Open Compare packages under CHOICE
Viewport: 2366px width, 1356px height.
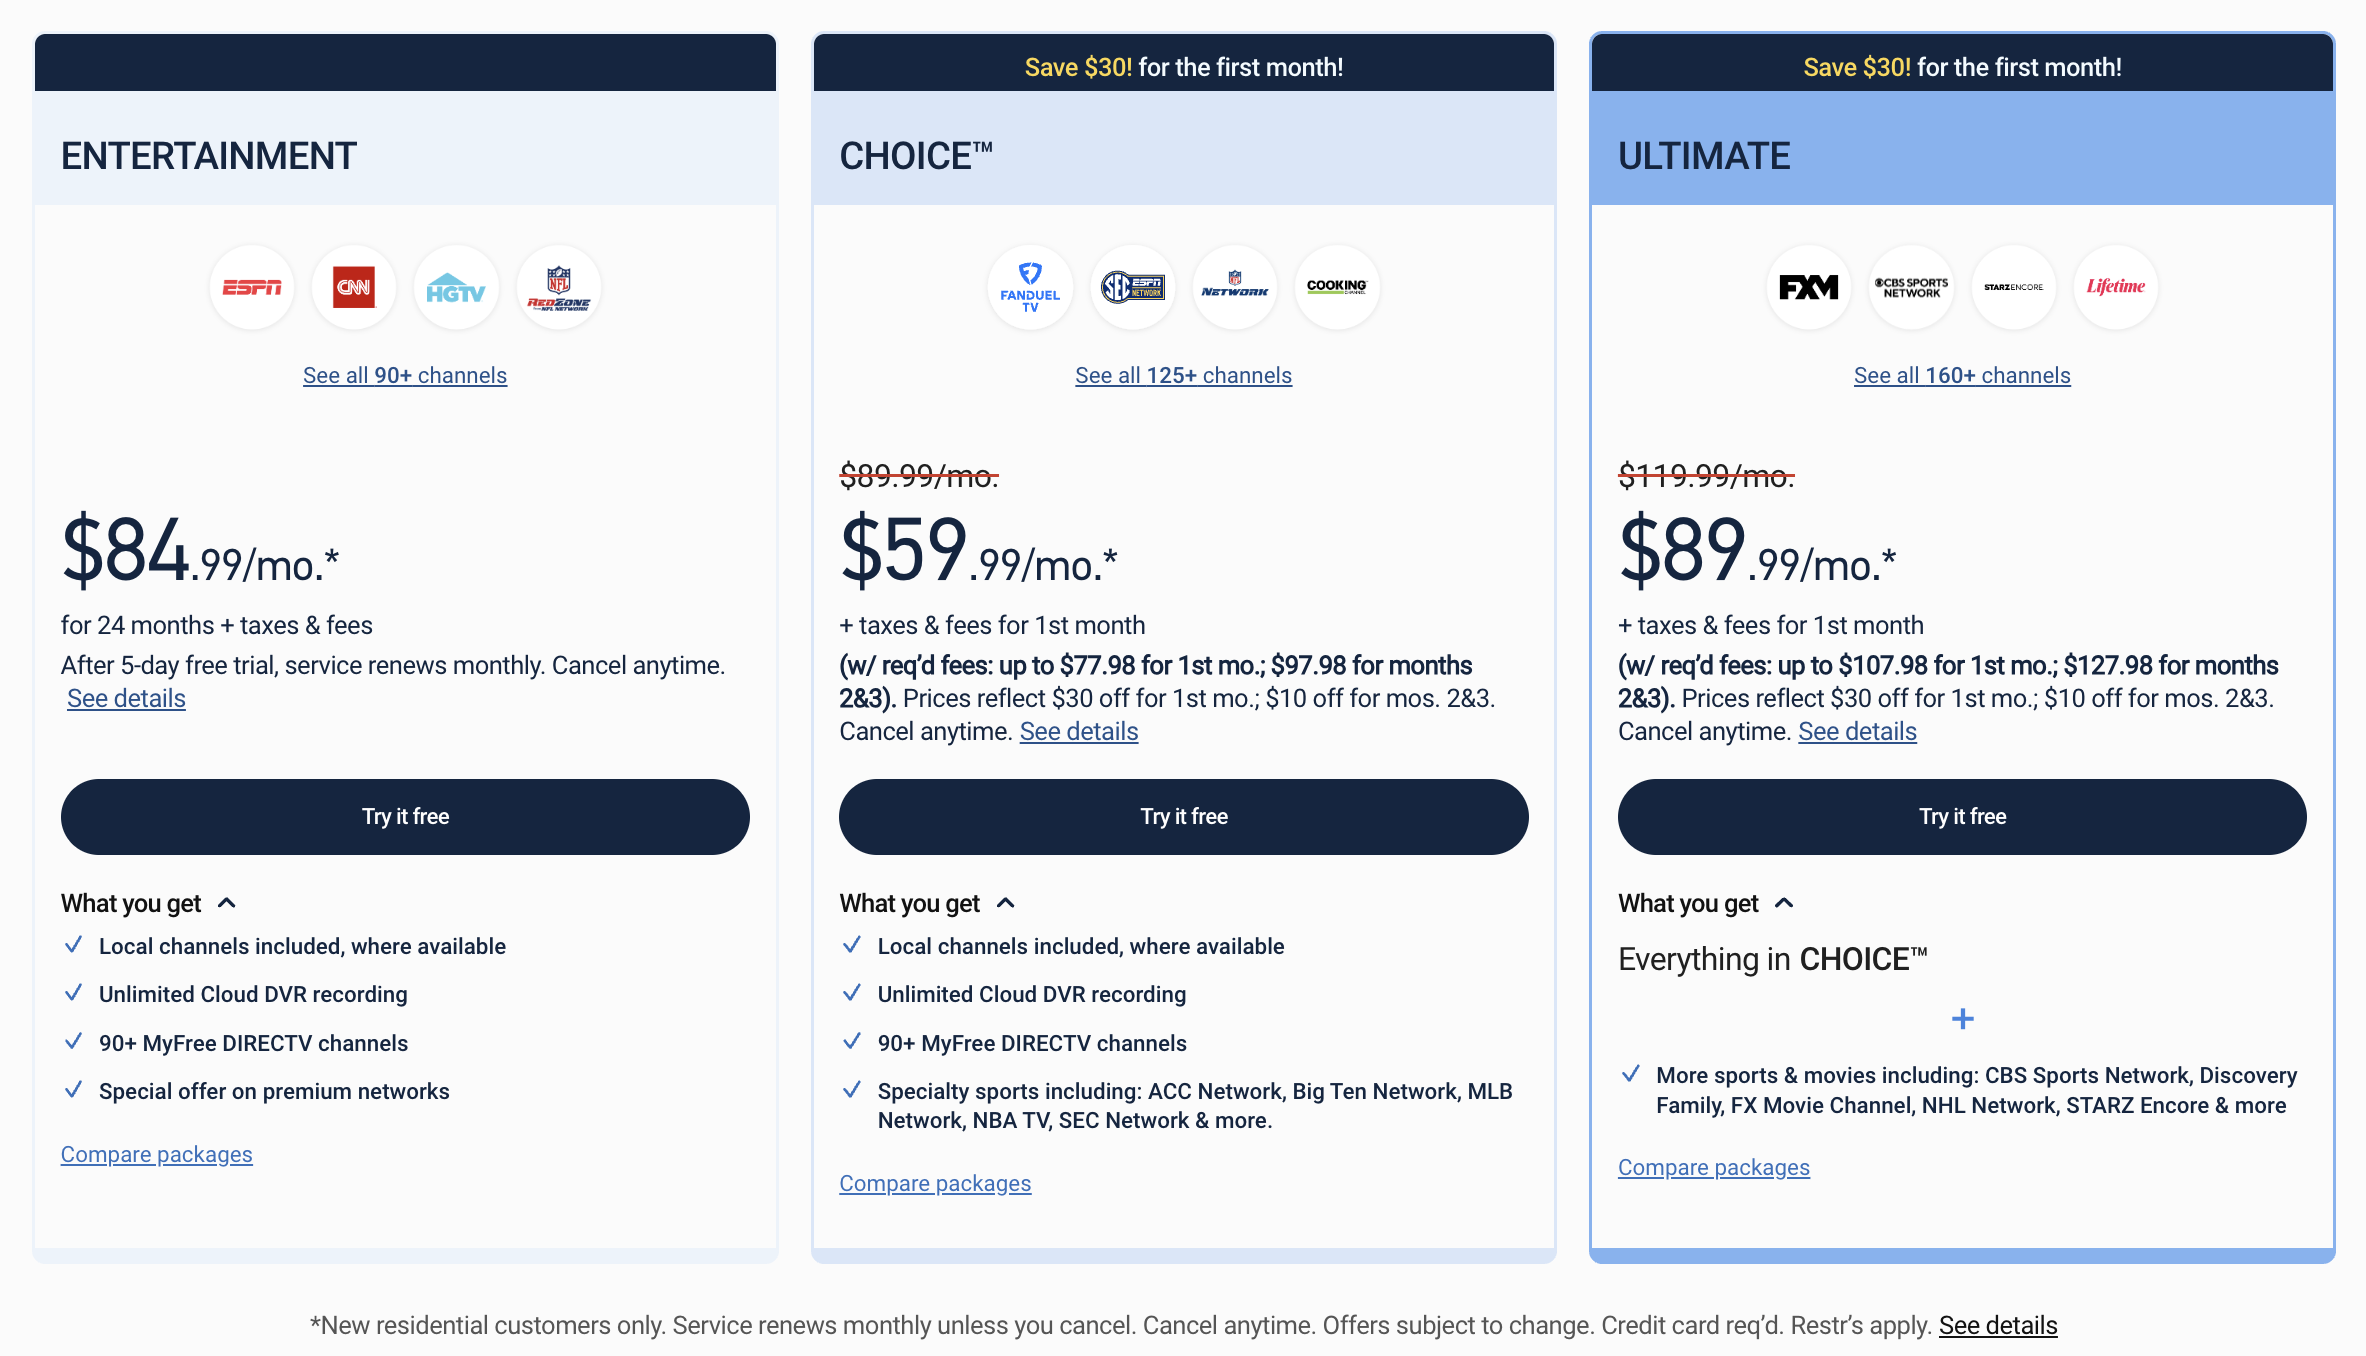(x=934, y=1183)
